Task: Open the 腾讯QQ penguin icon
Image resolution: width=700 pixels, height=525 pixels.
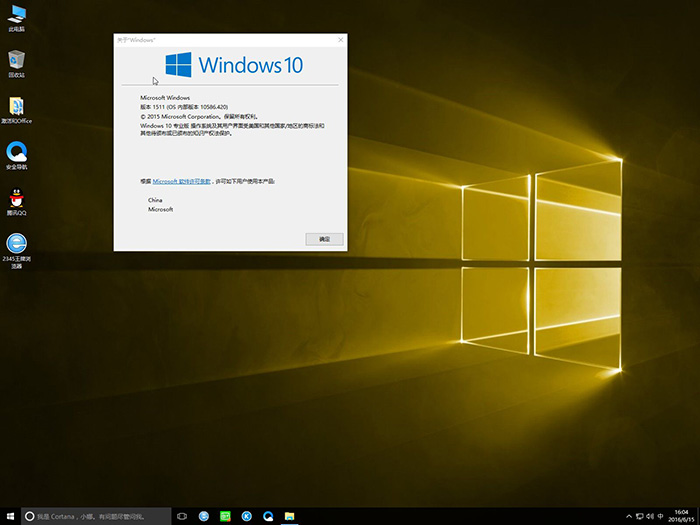Action: (x=17, y=198)
